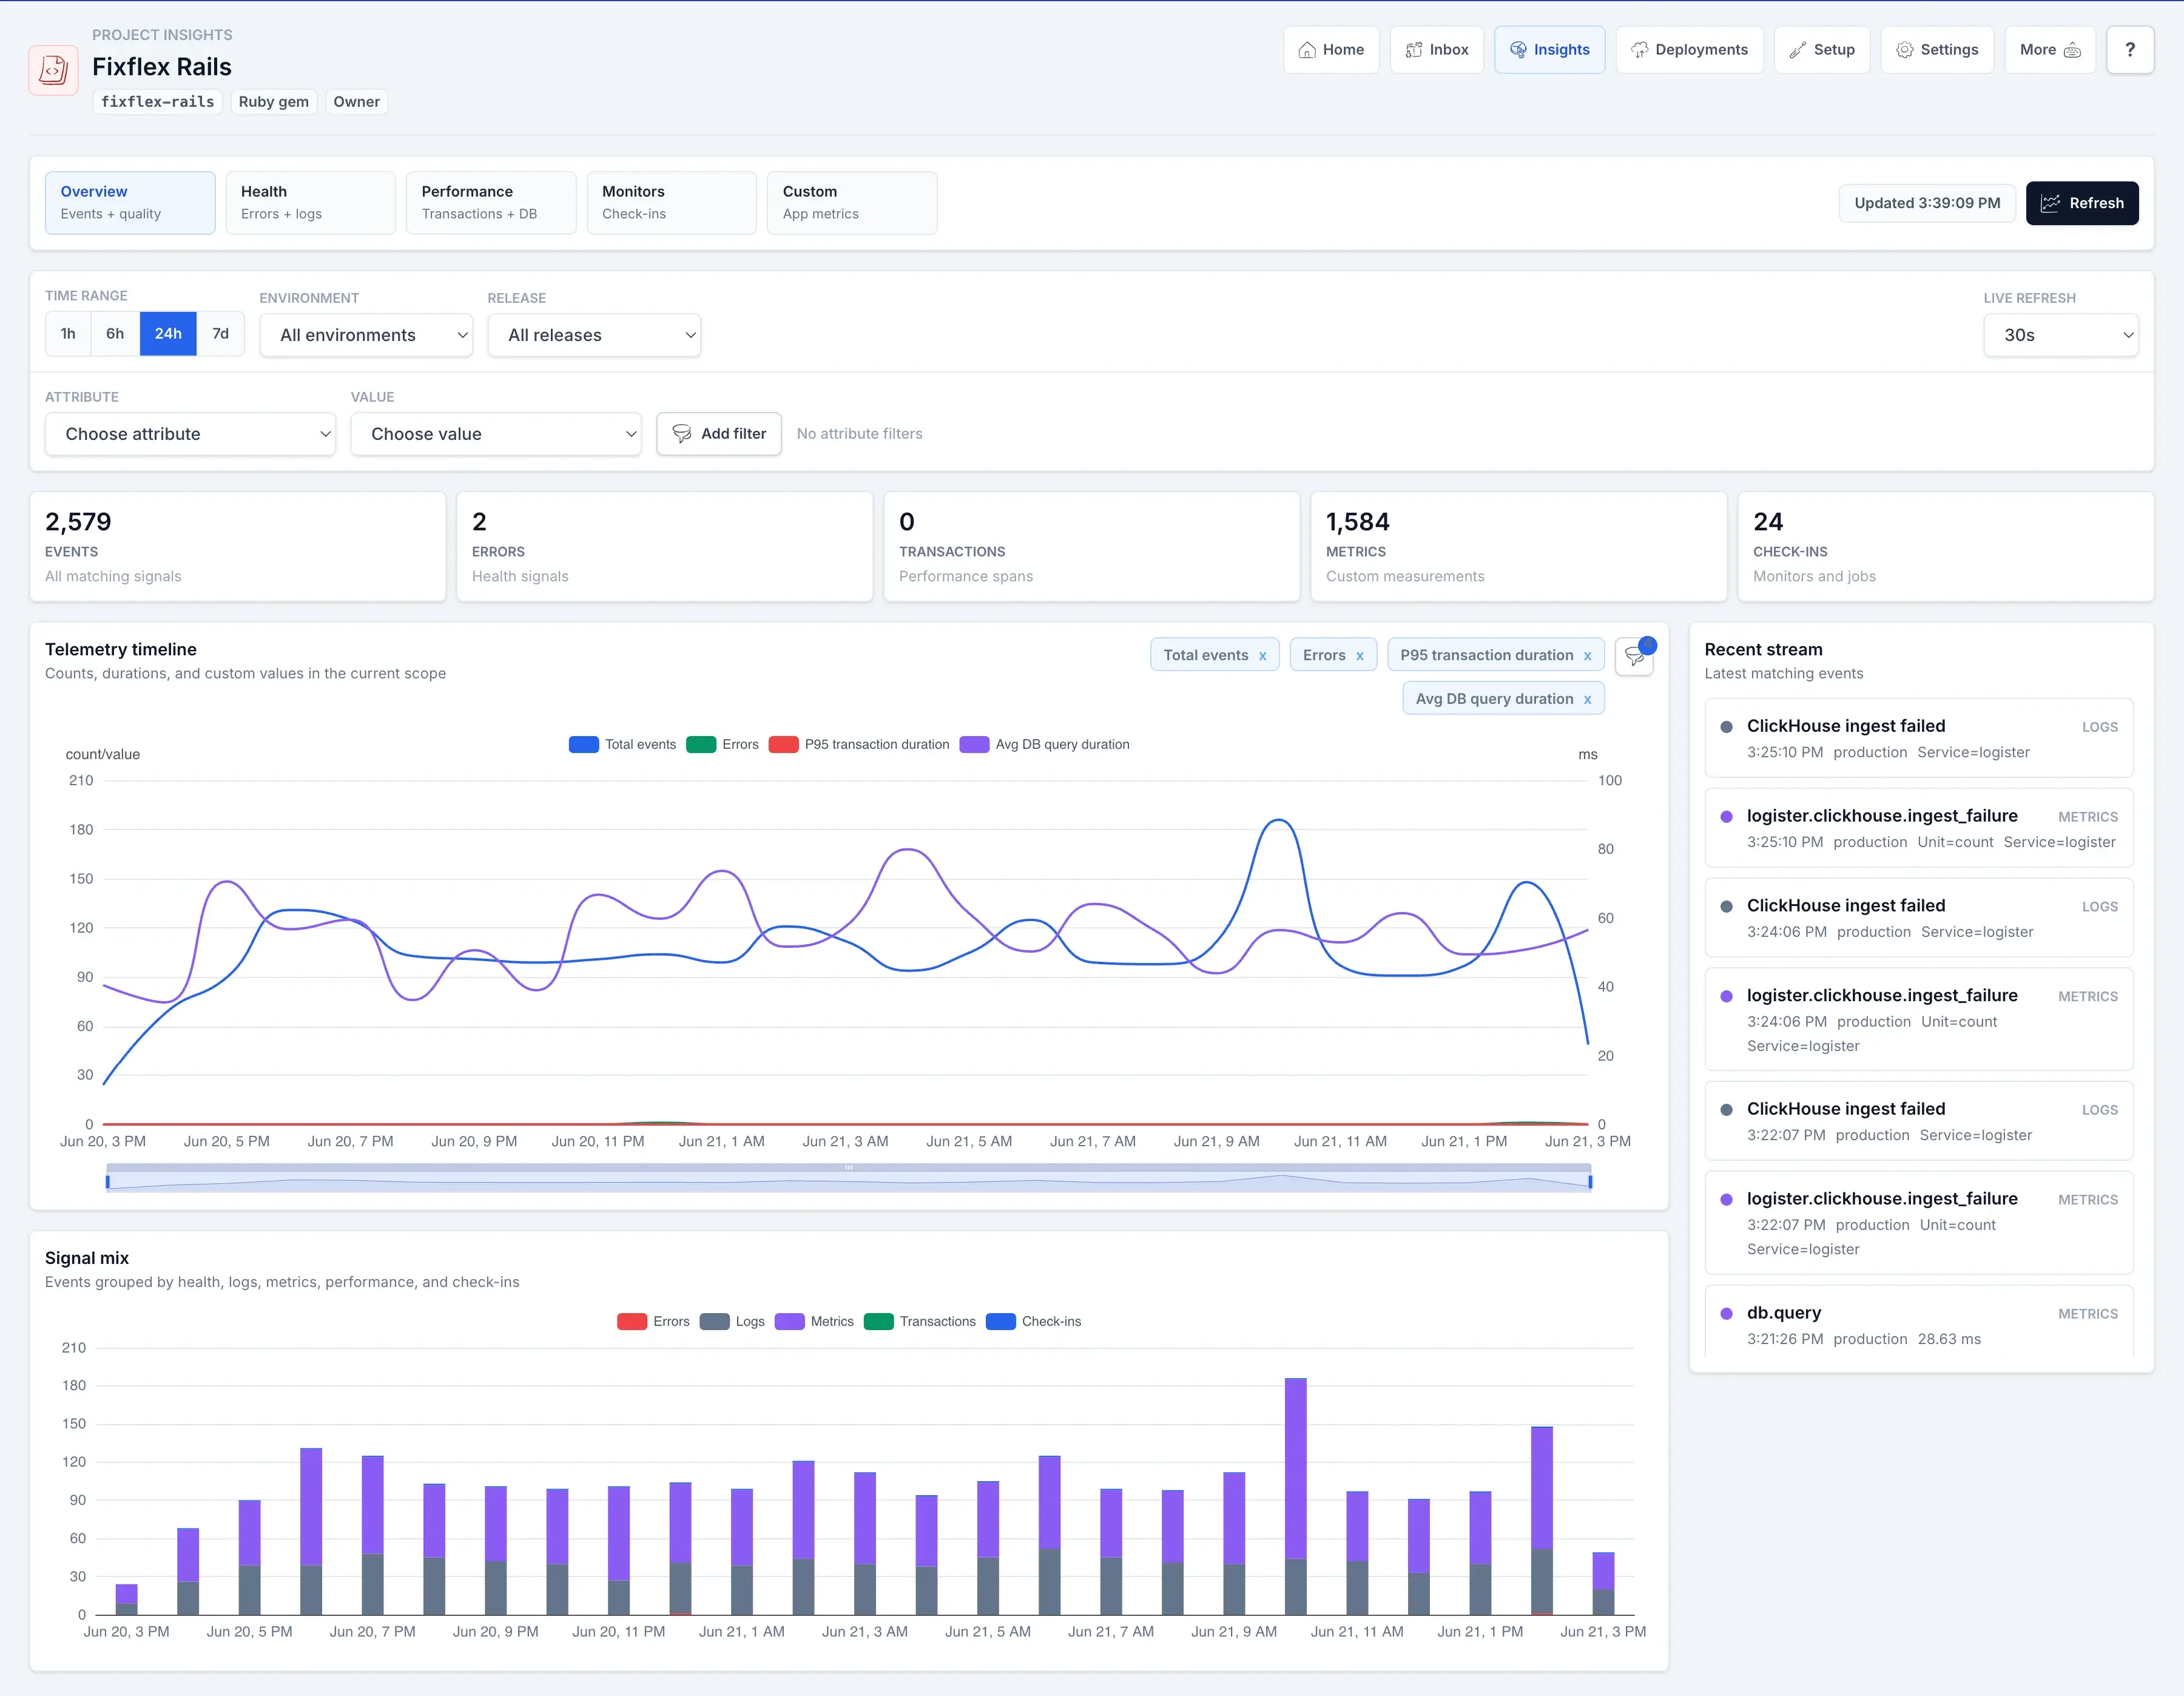Click the Settings gear icon

point(1904,50)
